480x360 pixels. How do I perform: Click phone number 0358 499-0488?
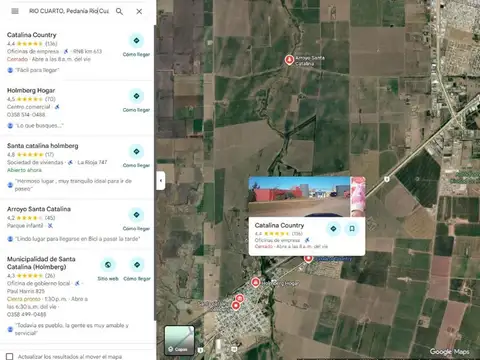[27, 314]
